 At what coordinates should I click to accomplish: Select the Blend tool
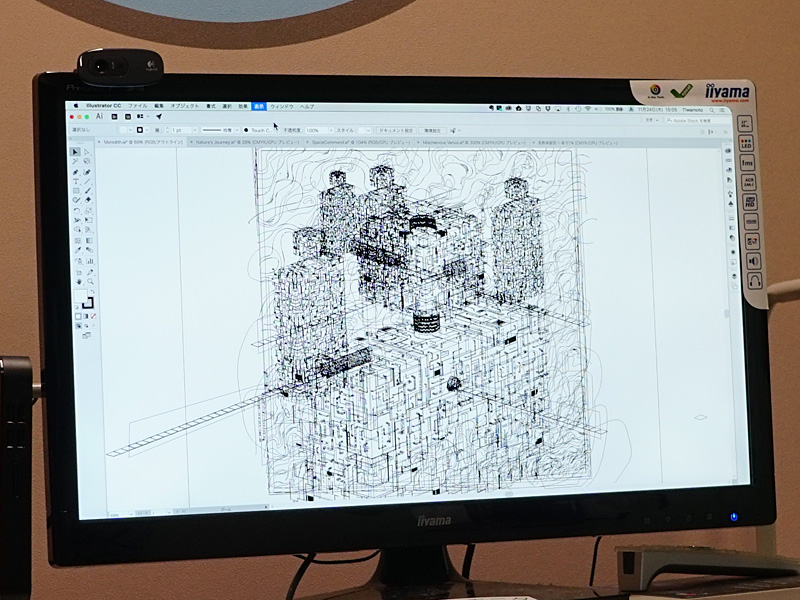pyautogui.click(x=89, y=249)
